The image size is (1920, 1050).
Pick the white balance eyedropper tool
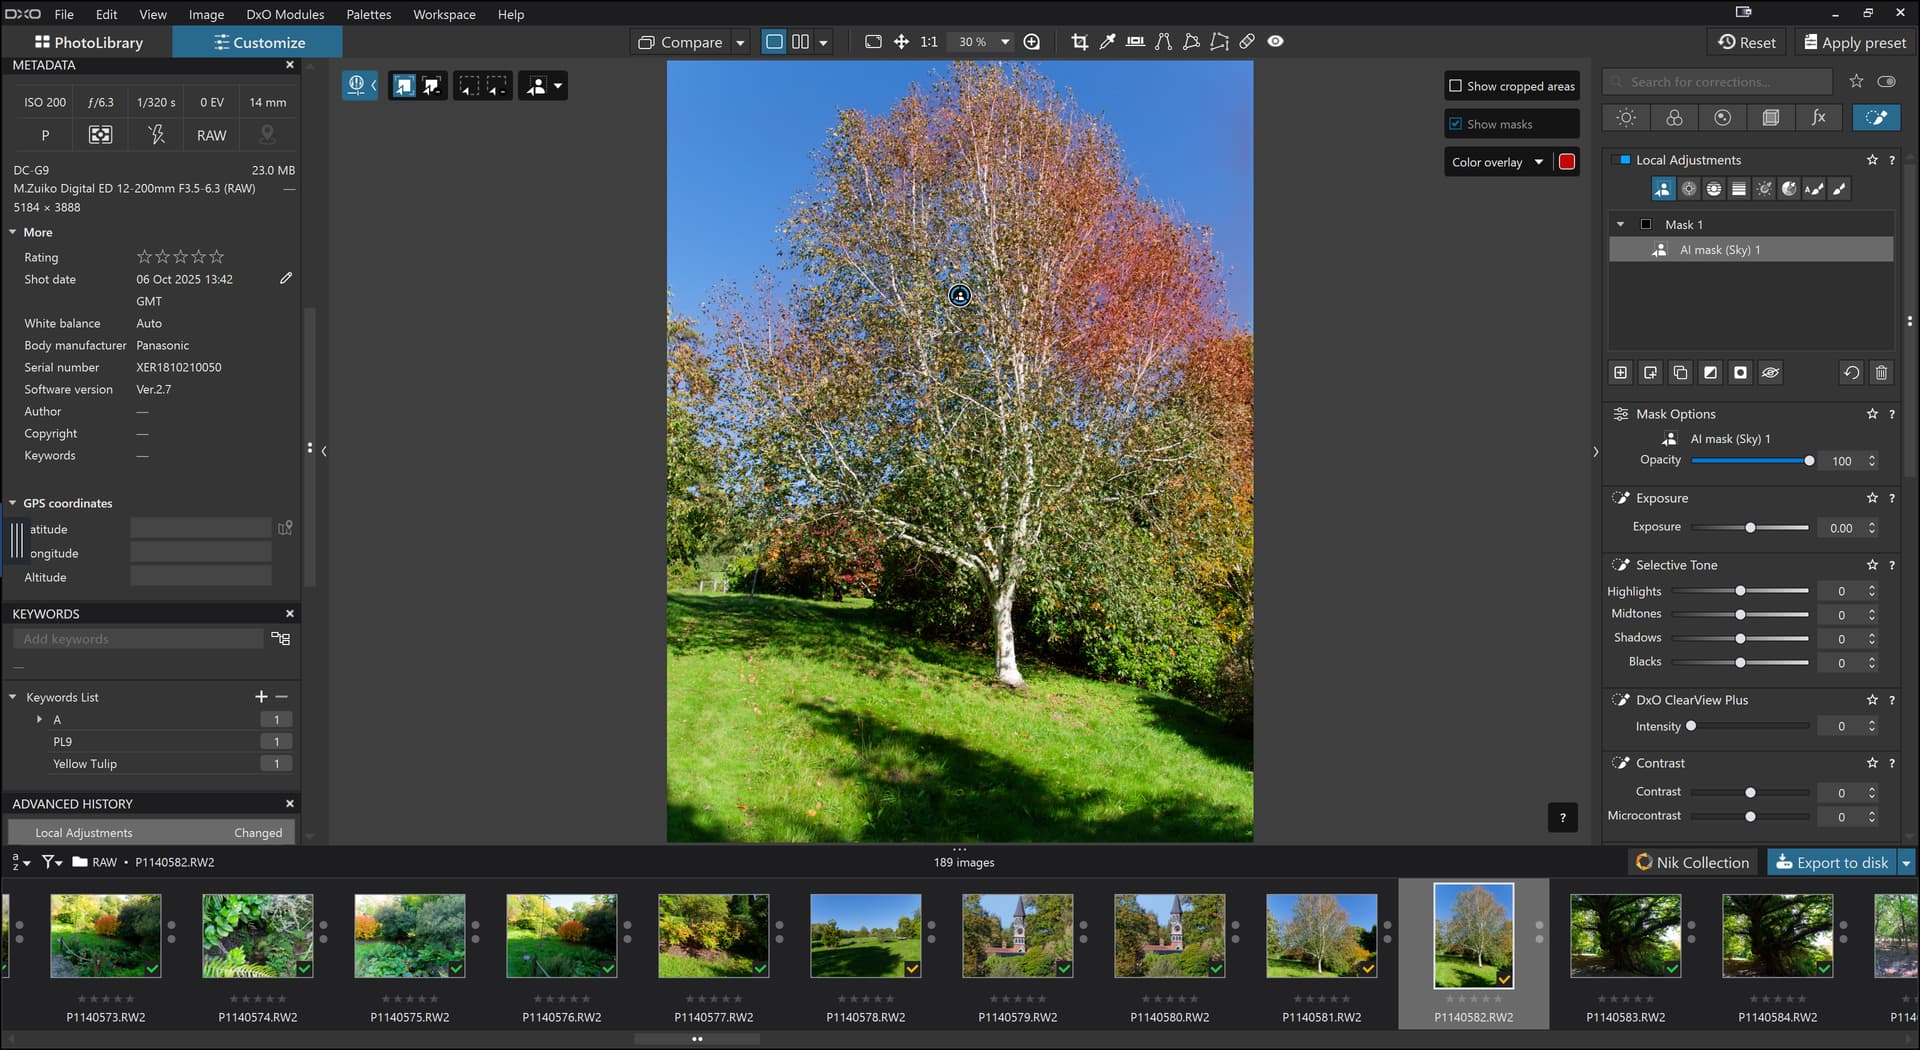point(1107,42)
